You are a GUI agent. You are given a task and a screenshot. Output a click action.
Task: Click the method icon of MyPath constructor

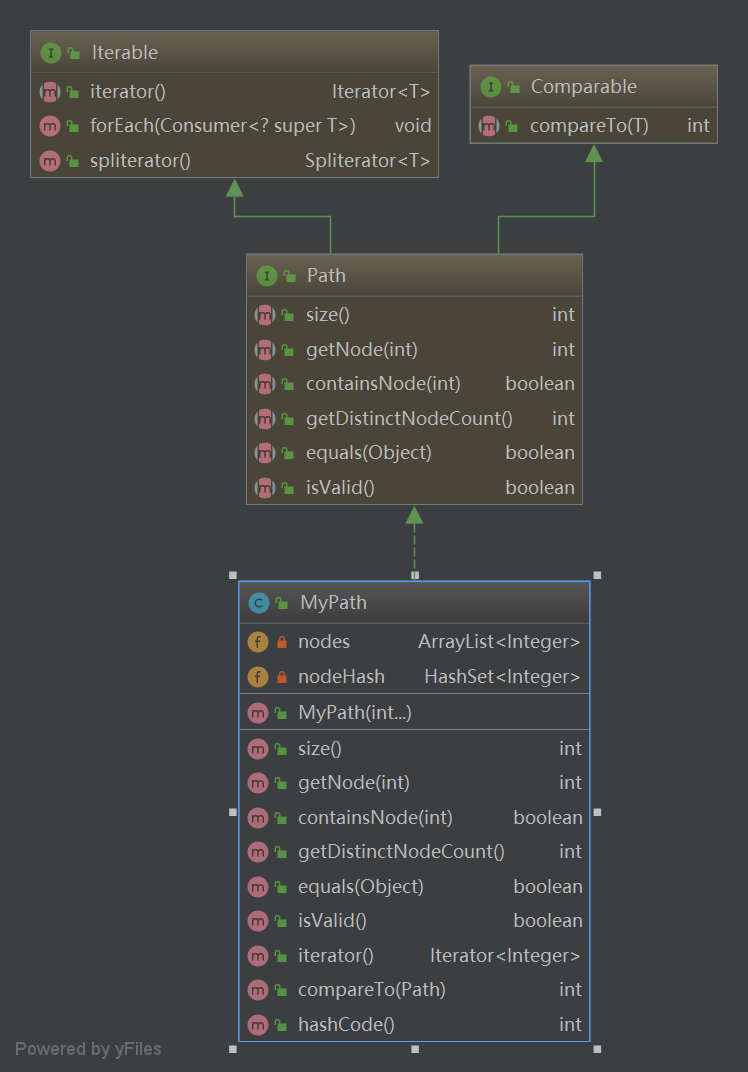[x=258, y=713]
